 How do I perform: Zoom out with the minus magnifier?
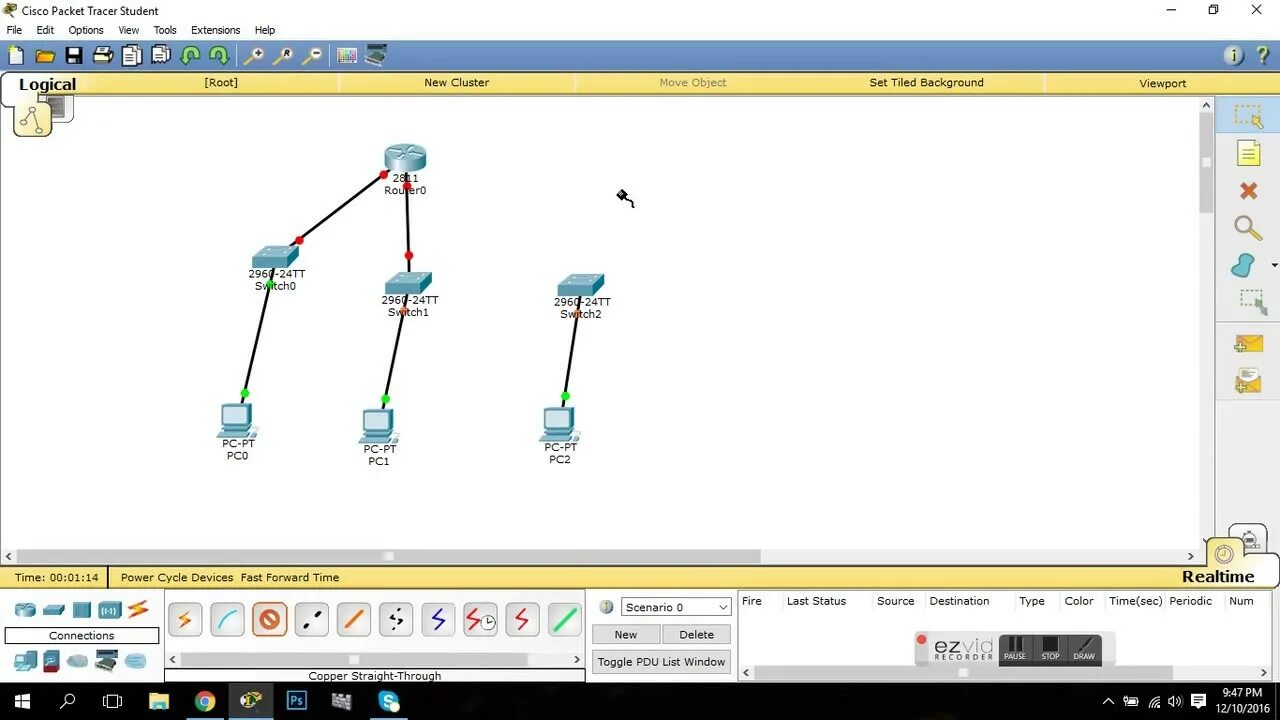[313, 56]
